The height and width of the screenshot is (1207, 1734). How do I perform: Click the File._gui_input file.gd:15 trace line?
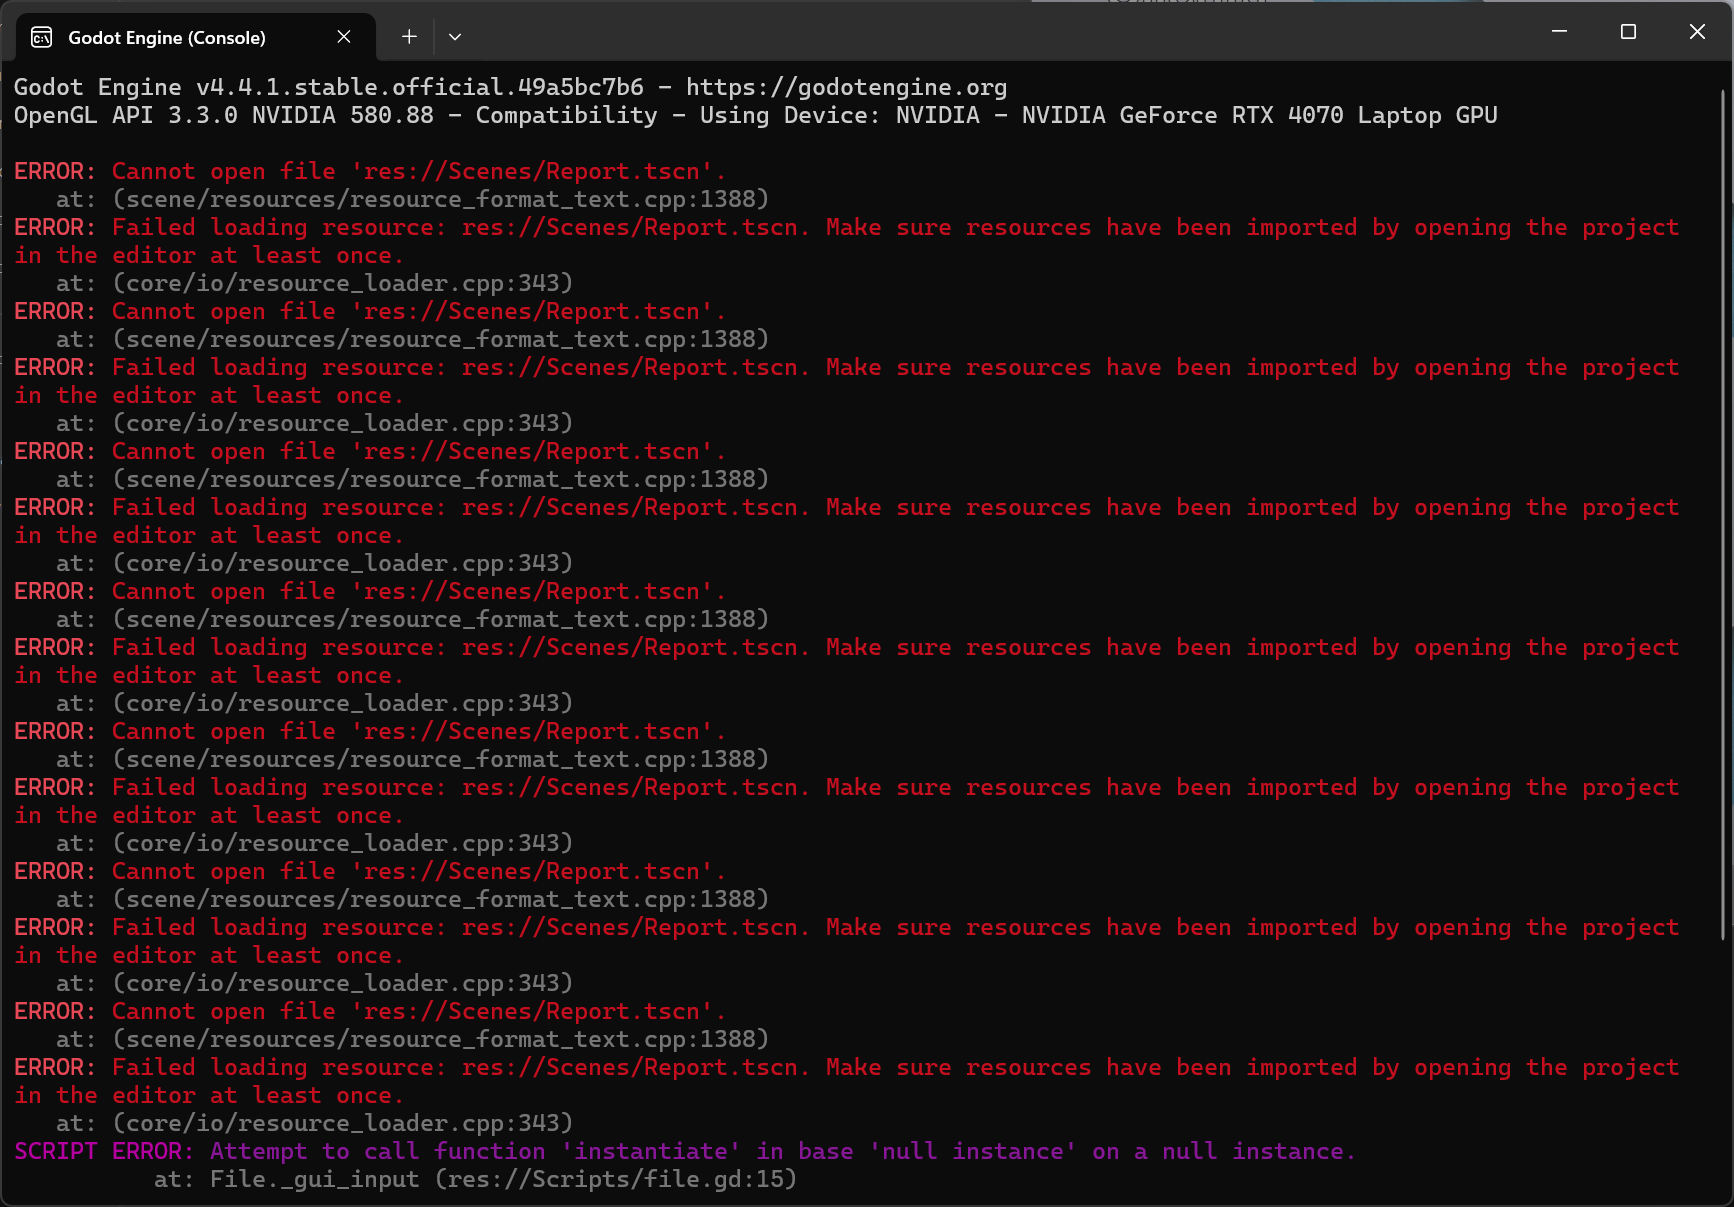[x=475, y=1179]
